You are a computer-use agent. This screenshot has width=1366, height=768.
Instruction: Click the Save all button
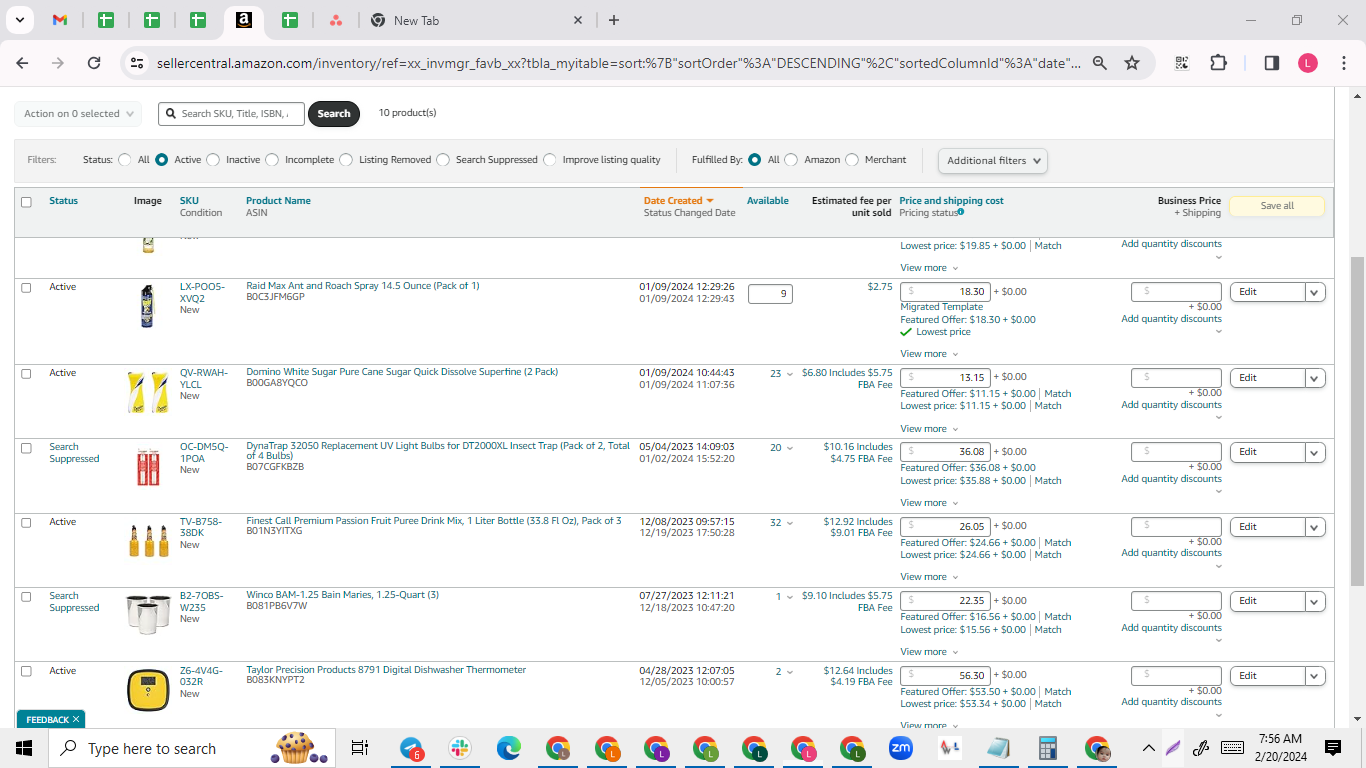point(1277,206)
